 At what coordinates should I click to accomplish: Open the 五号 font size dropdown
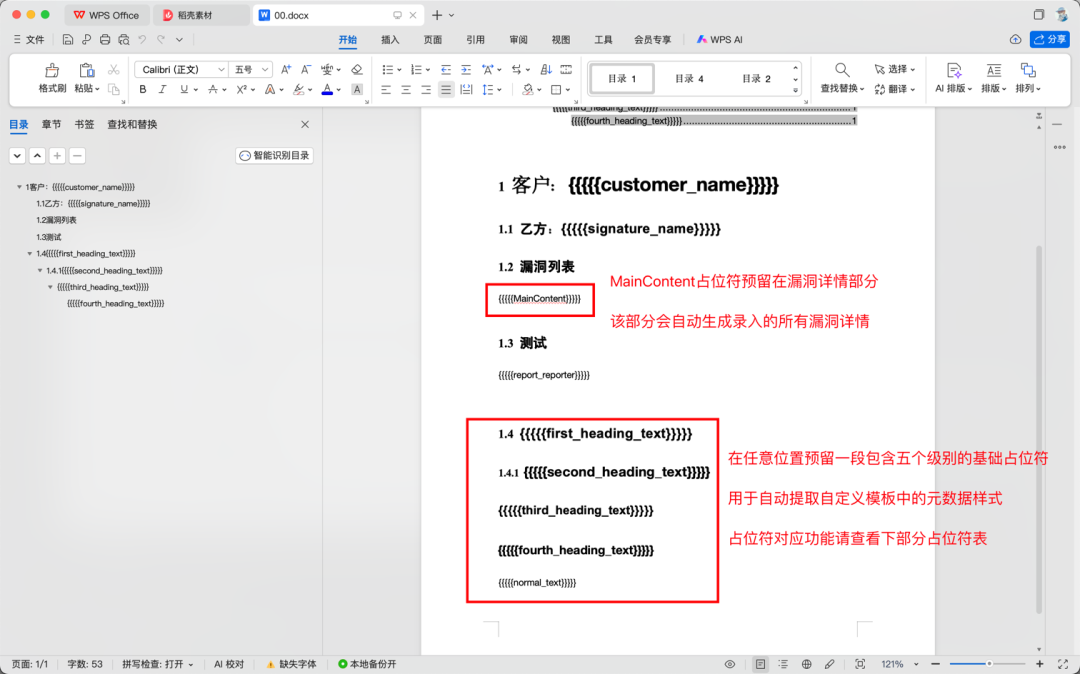tap(251, 70)
